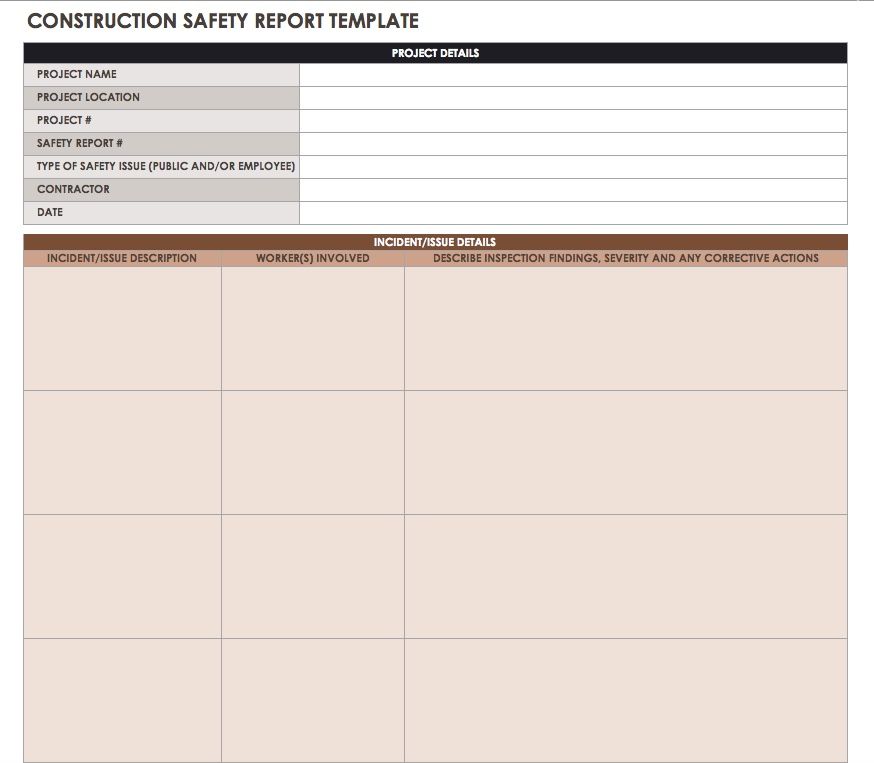Select the Safety Report # input cell

point(572,144)
